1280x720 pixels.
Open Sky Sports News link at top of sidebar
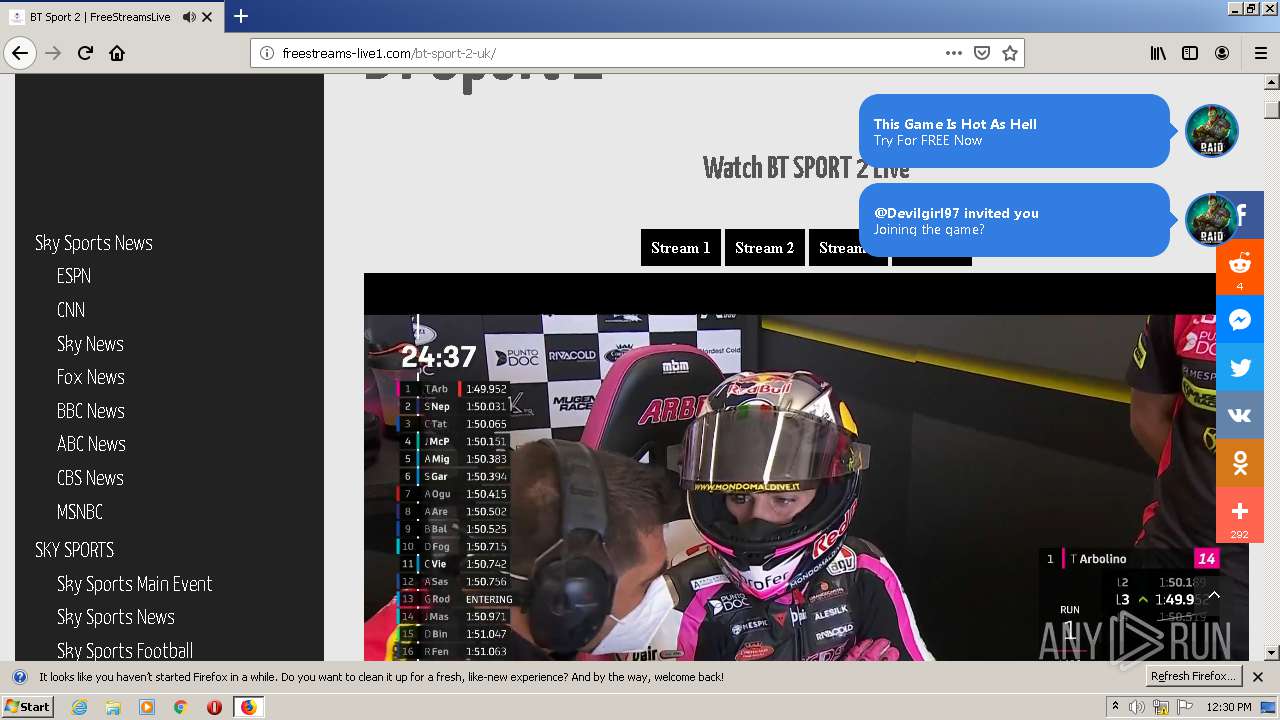pos(94,243)
